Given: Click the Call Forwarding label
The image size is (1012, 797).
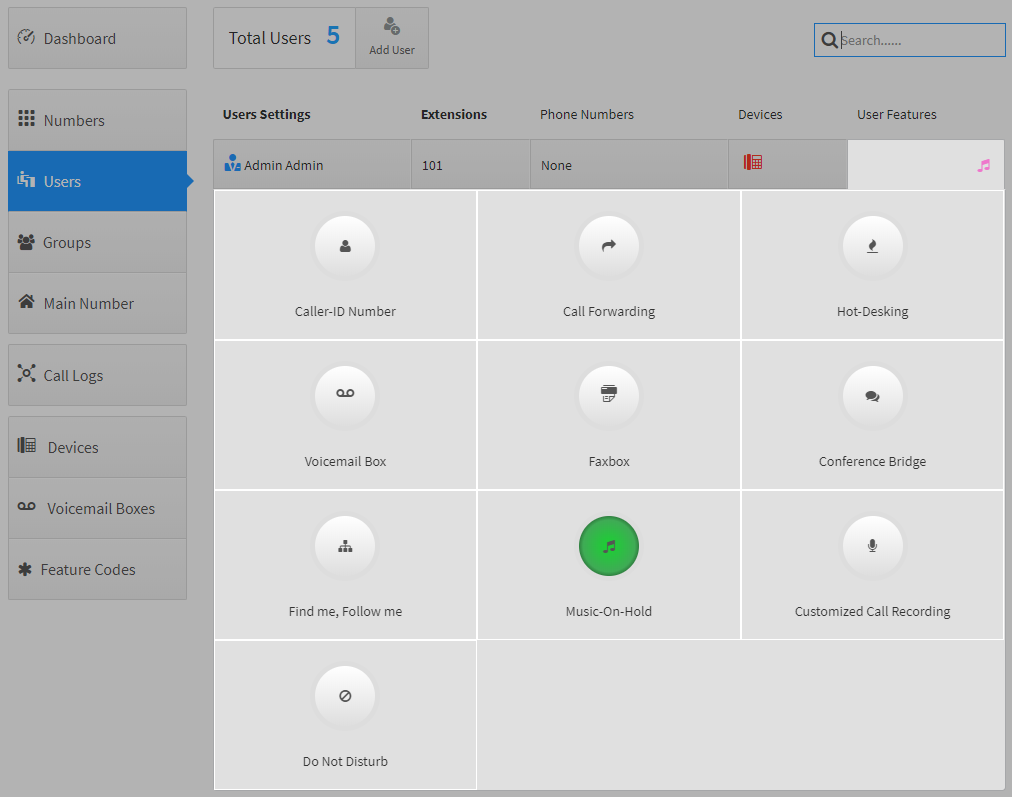Looking at the screenshot, I should click(x=609, y=311).
